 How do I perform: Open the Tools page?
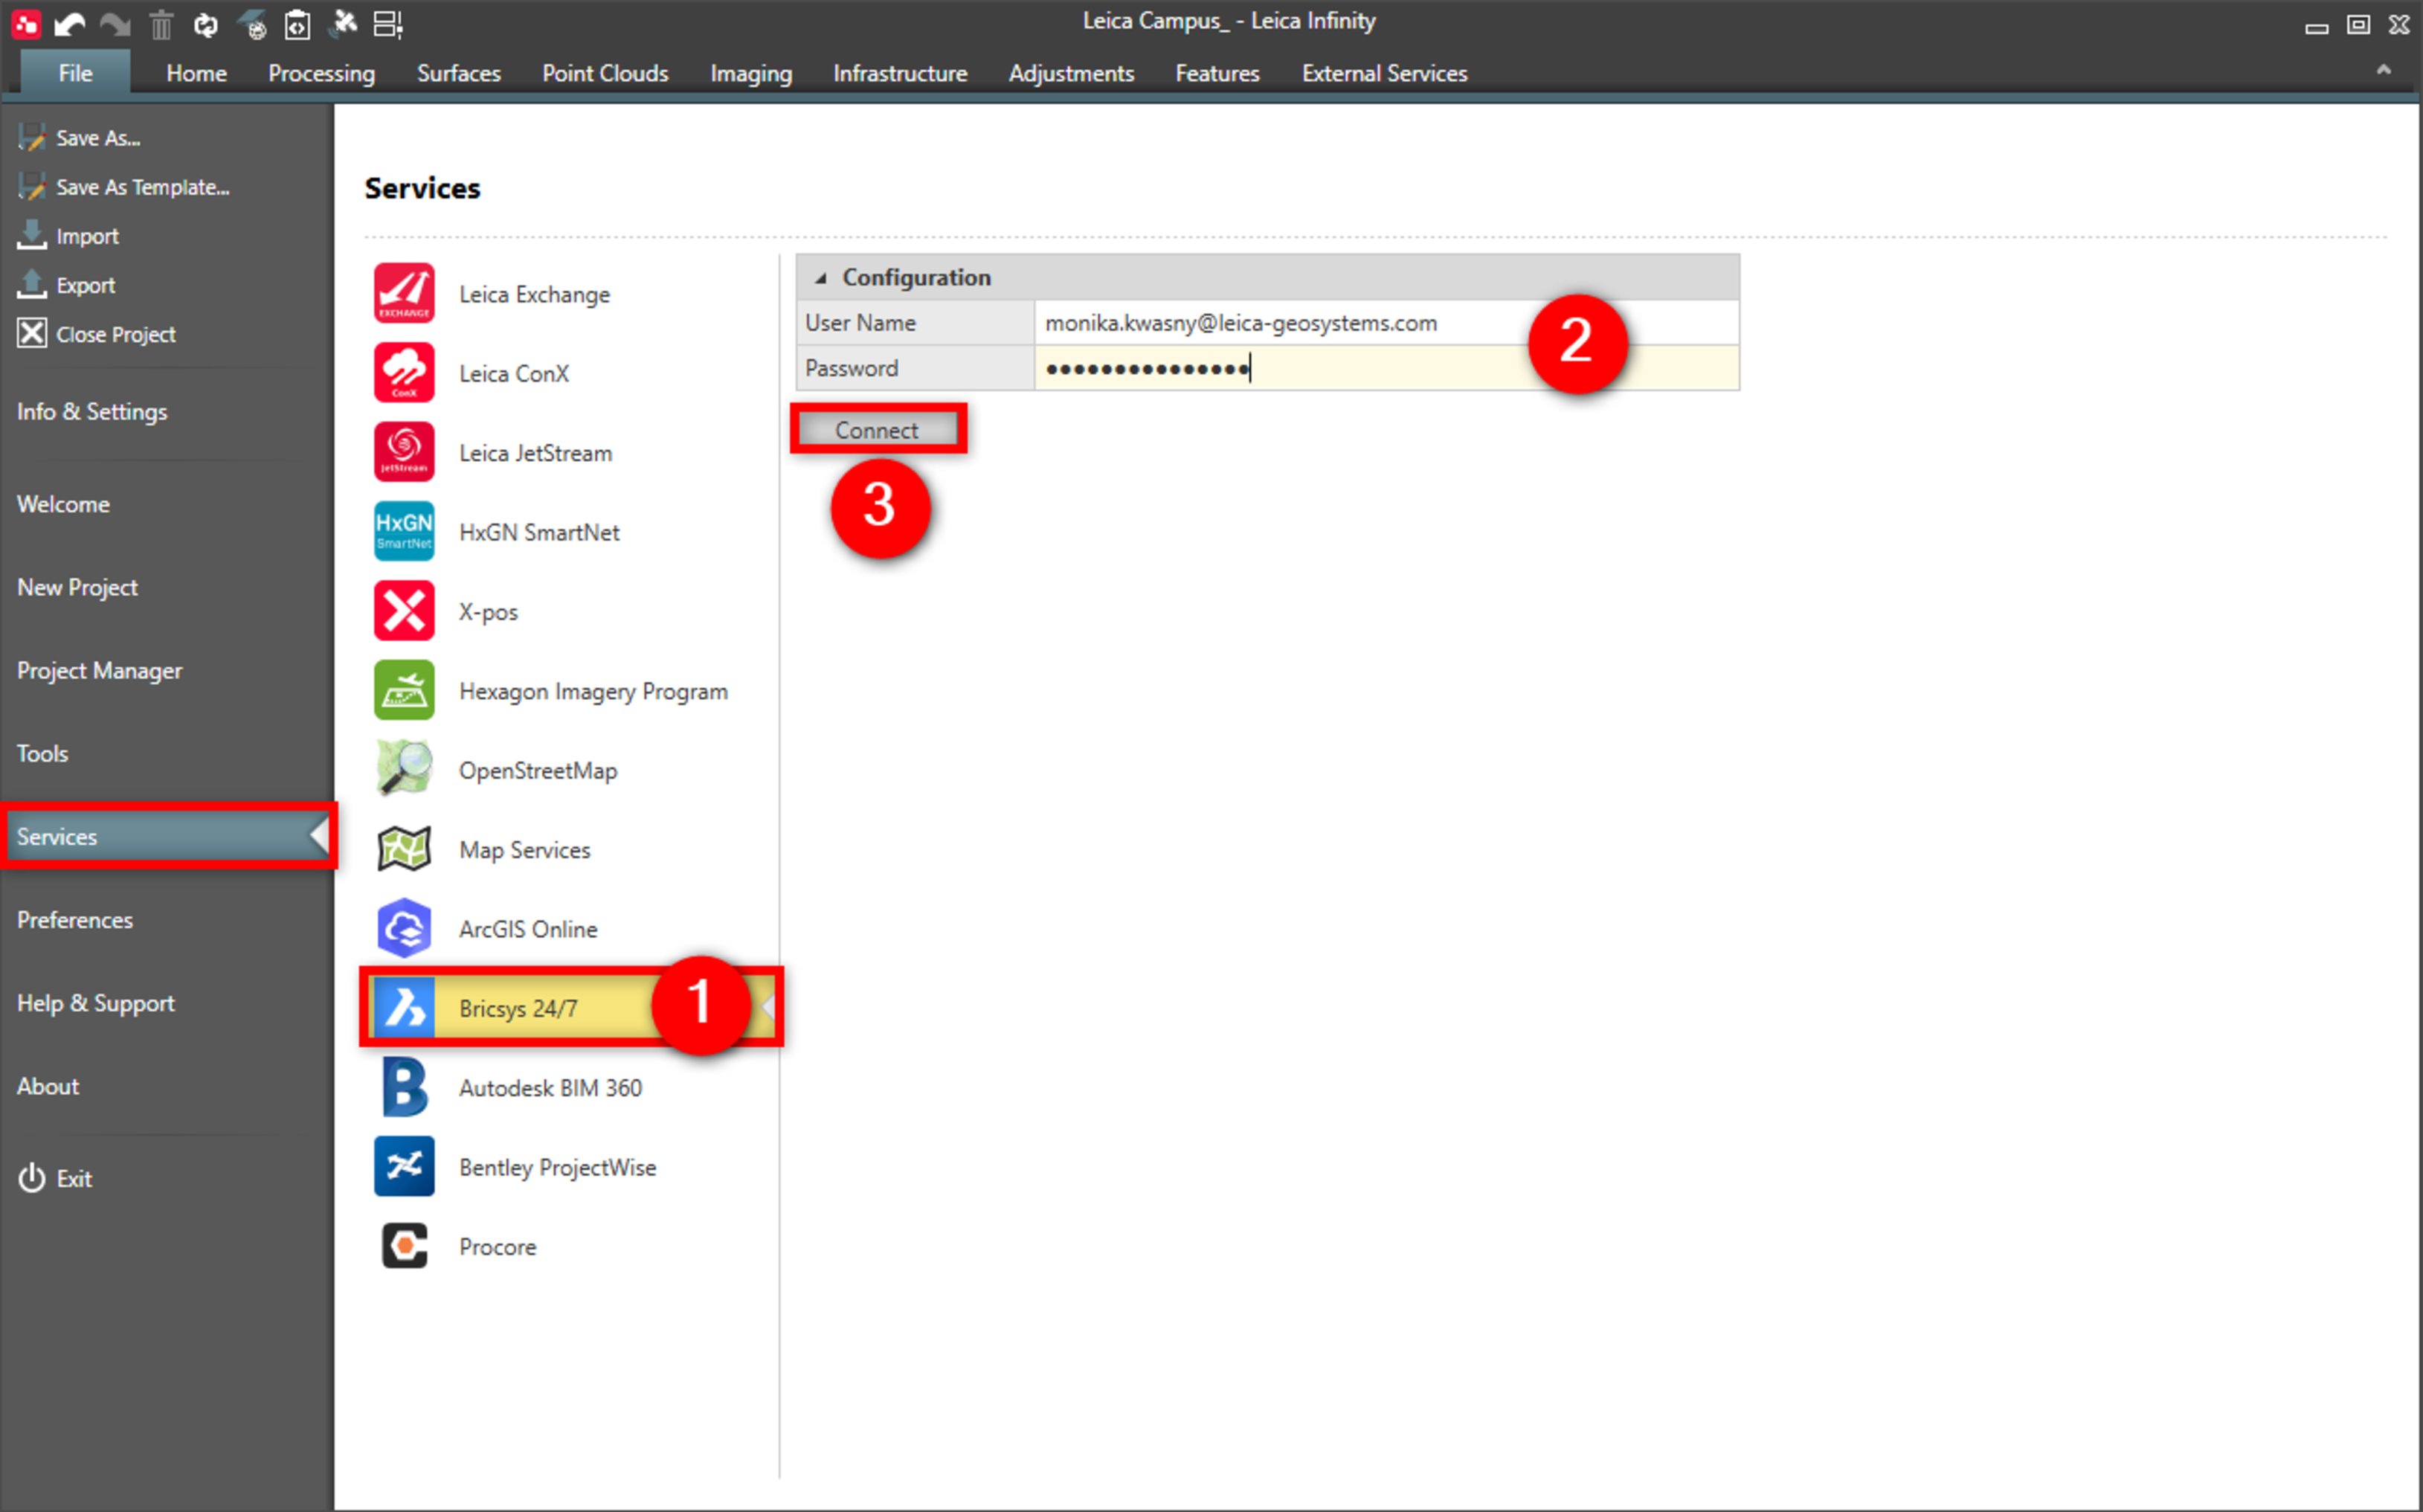(x=42, y=753)
